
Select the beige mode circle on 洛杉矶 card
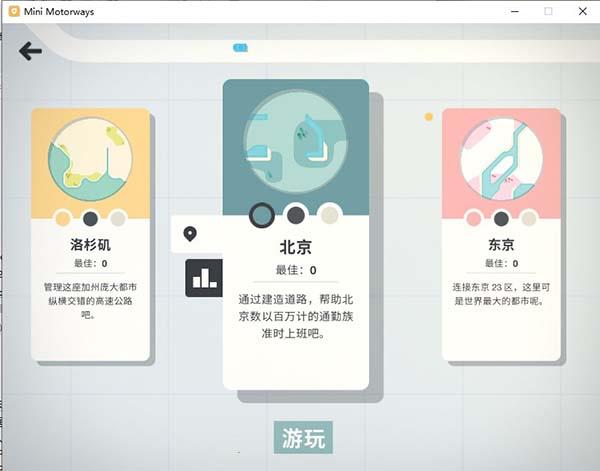click(117, 219)
